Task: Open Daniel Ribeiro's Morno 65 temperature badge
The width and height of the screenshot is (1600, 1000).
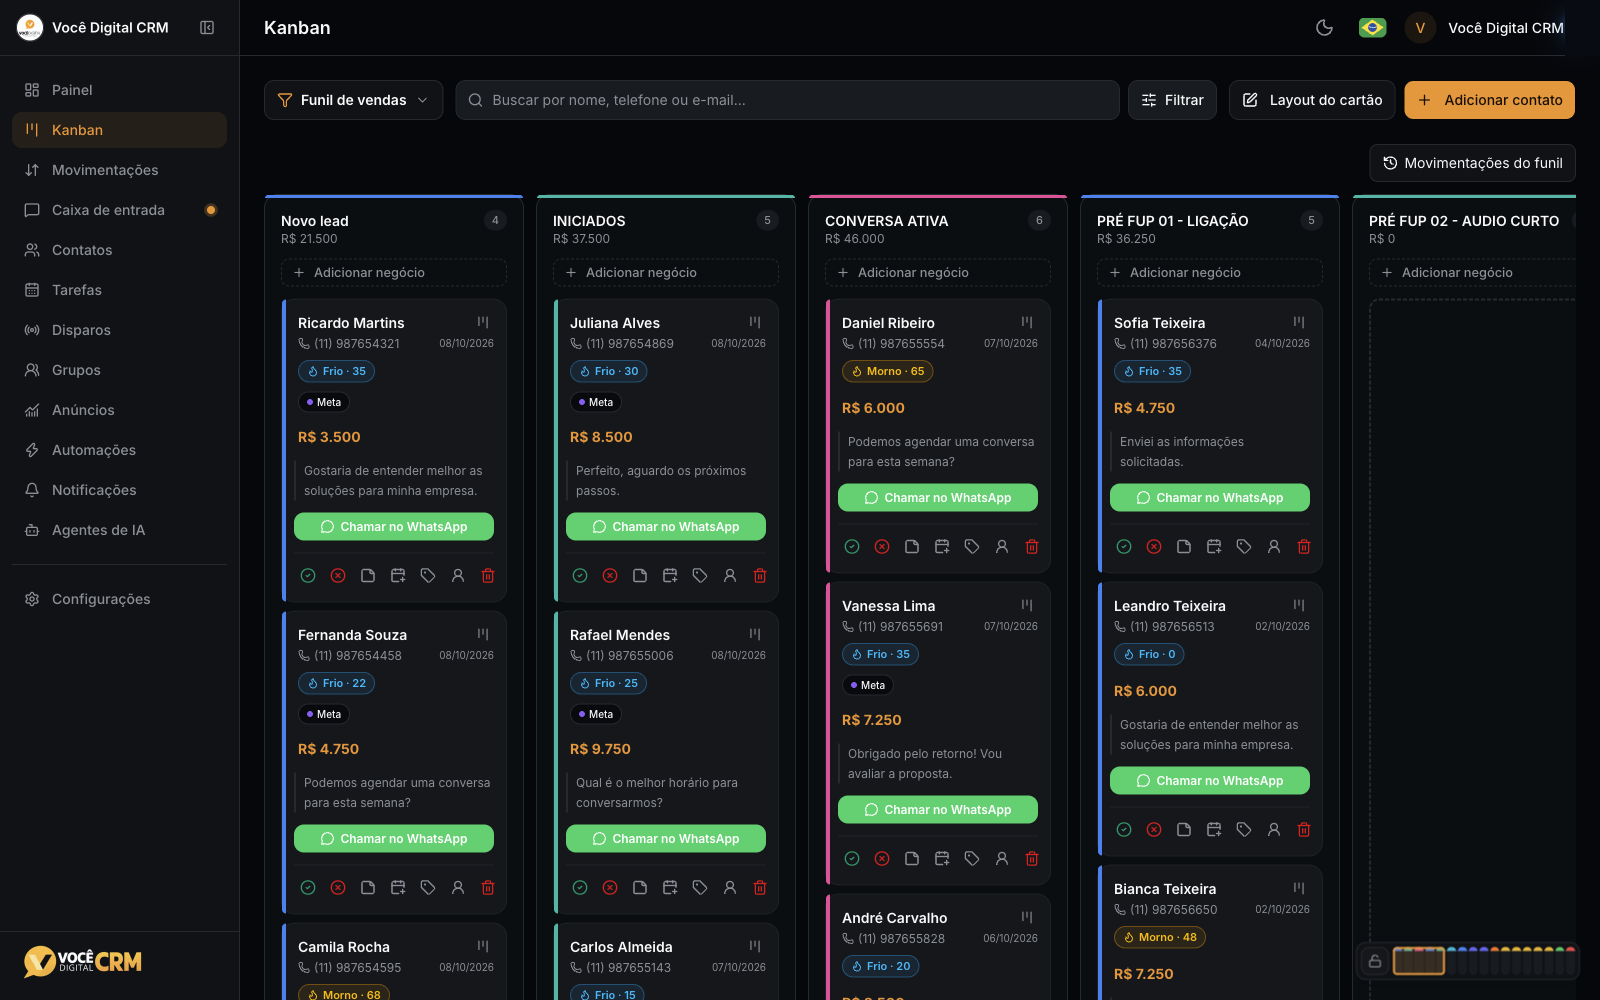Action: click(x=887, y=371)
